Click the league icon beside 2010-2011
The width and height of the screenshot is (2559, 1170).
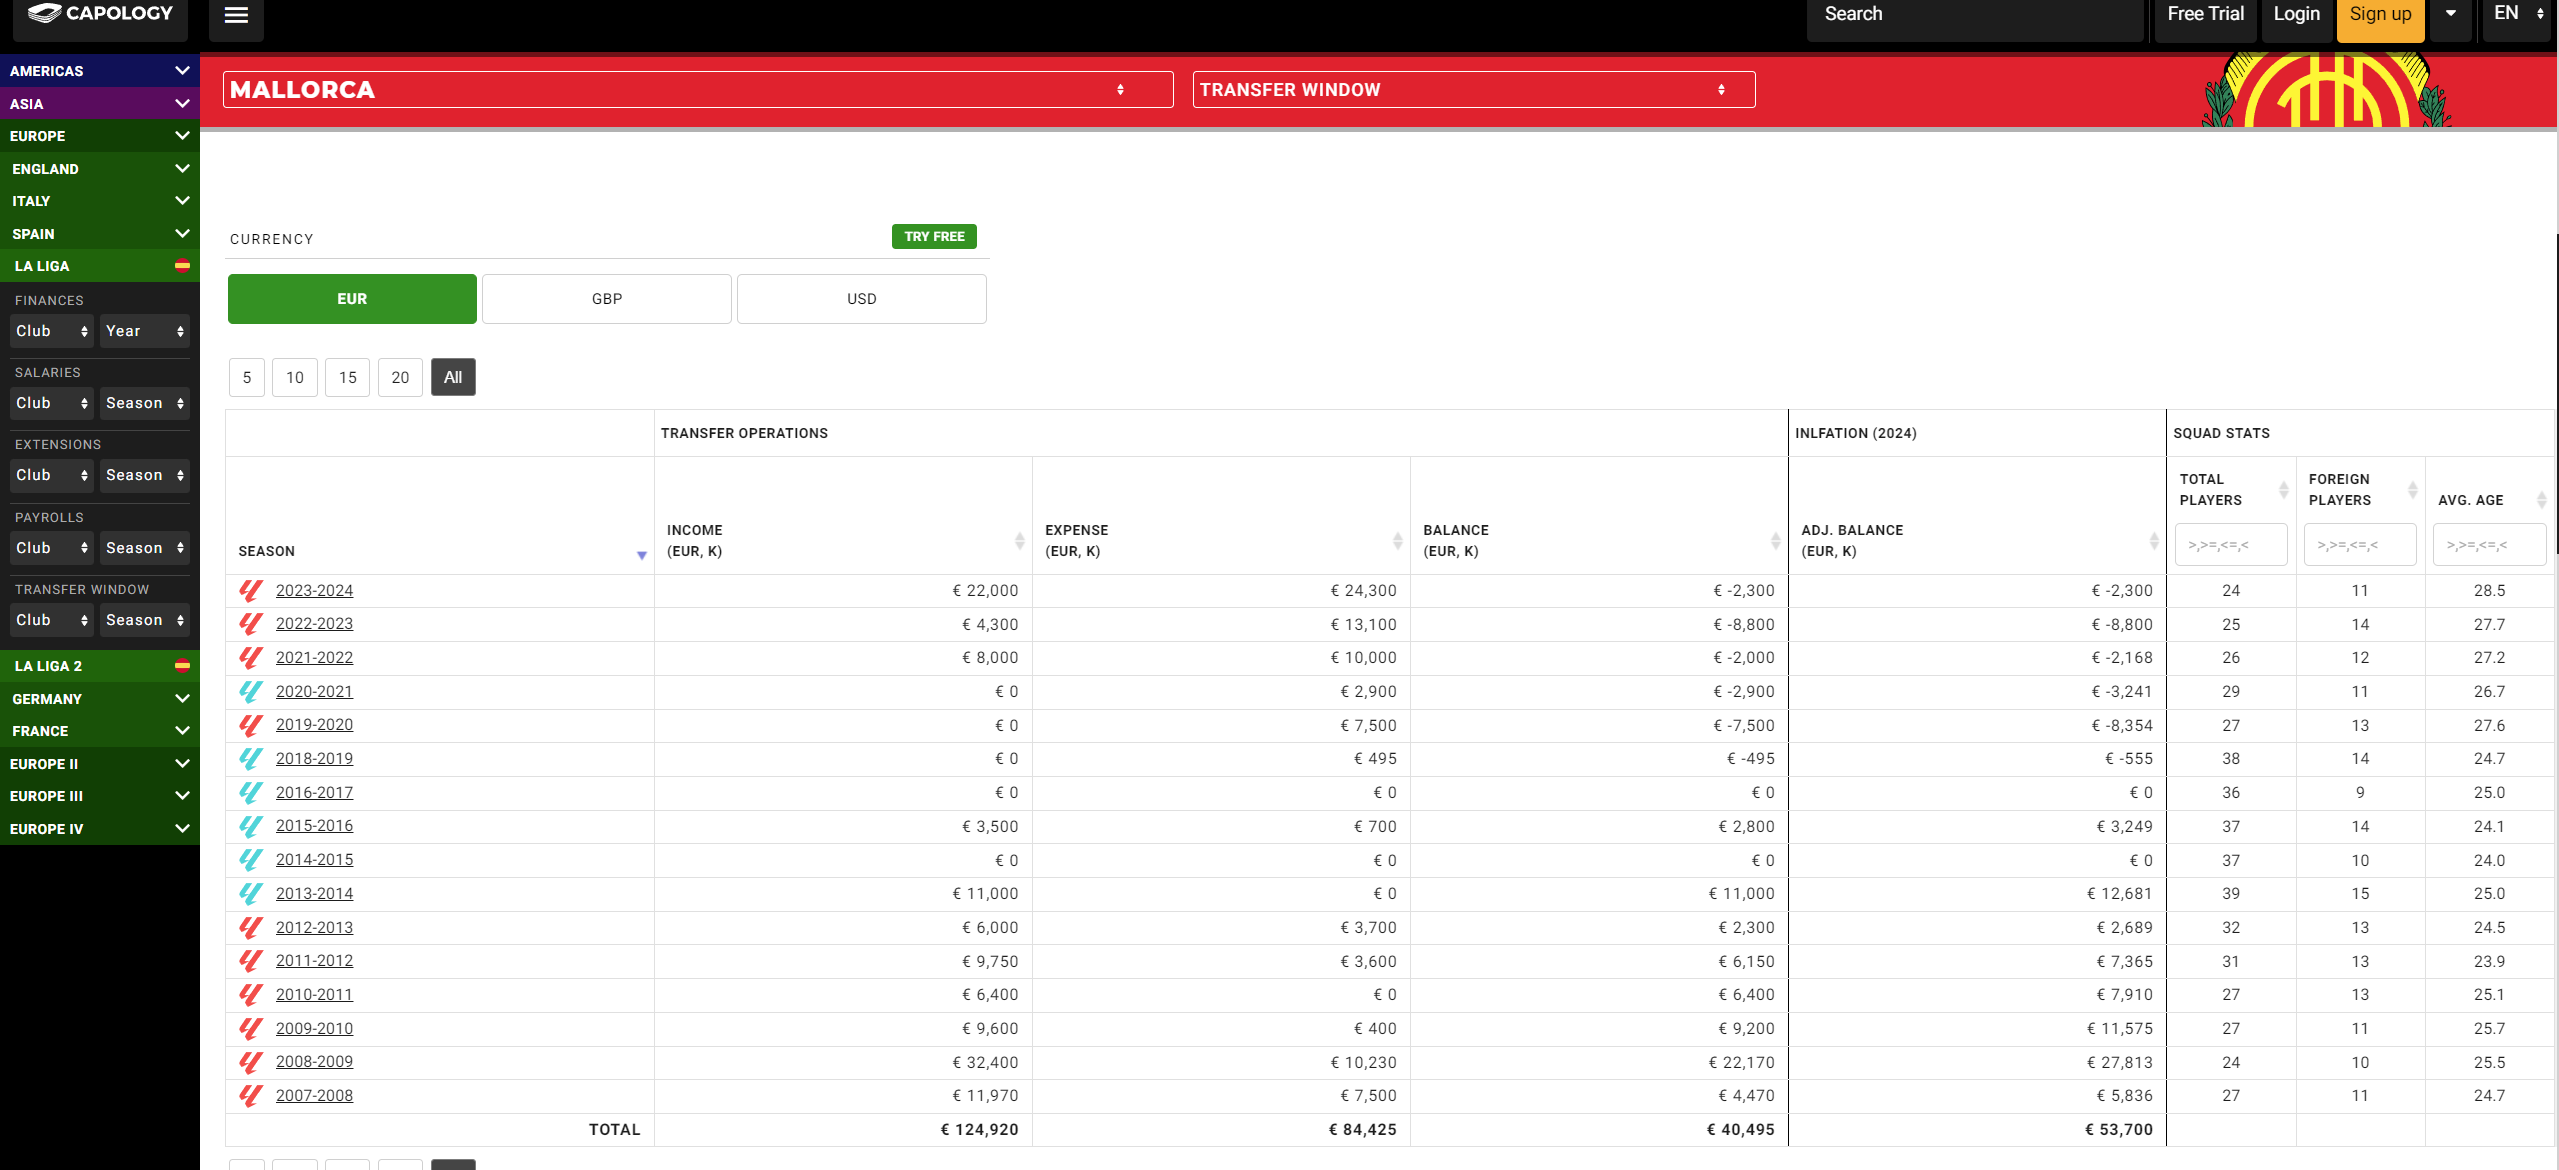(x=251, y=995)
